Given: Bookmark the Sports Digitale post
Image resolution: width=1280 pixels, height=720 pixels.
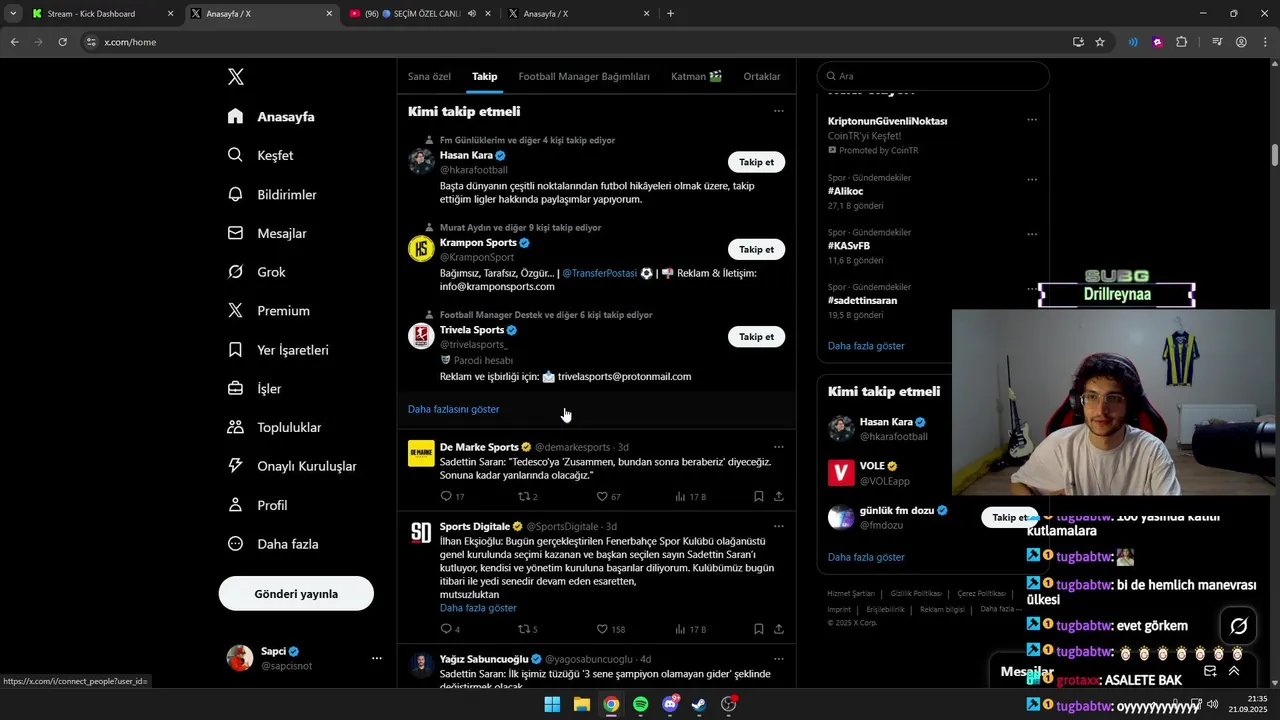Looking at the screenshot, I should coord(758,629).
